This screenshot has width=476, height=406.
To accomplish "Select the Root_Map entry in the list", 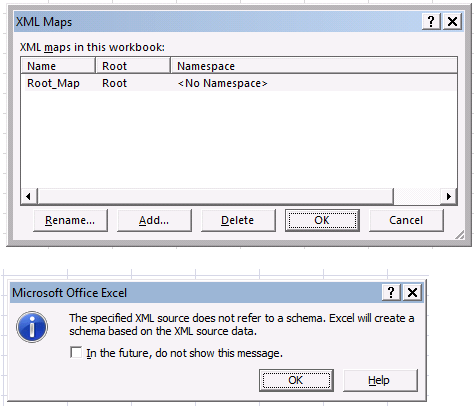I will pos(239,83).
